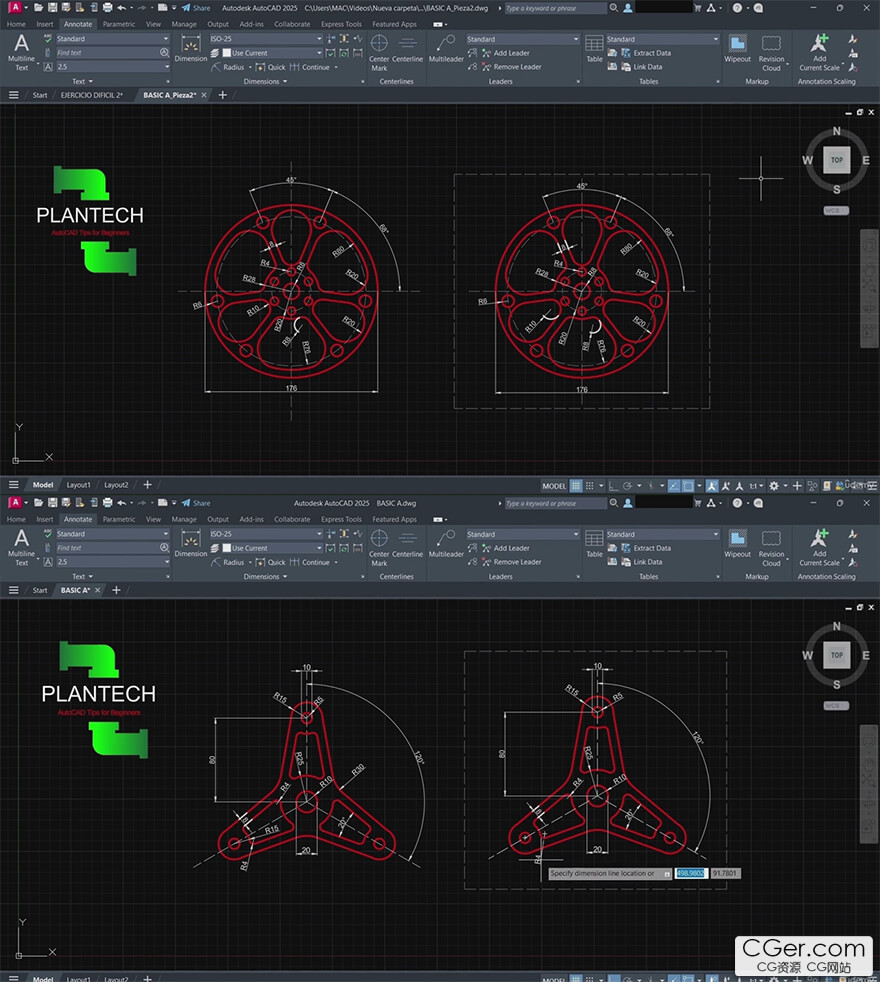Click Radius dimension button in bottom window
Screen dimensions: 880x982
click(229, 562)
